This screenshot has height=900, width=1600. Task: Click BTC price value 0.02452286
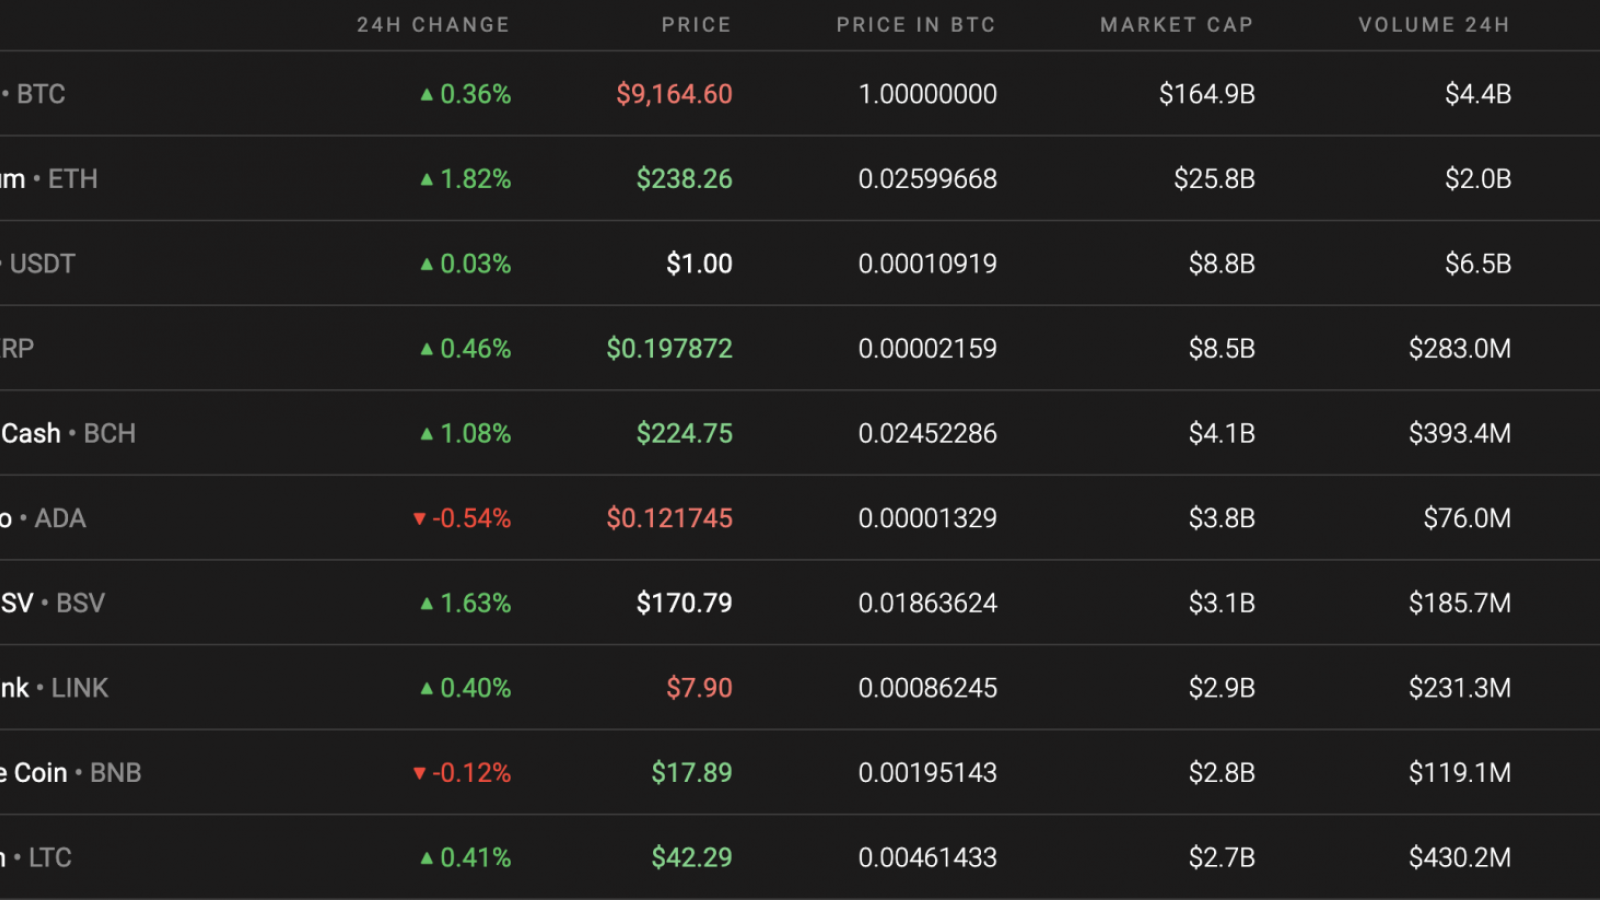(928, 433)
